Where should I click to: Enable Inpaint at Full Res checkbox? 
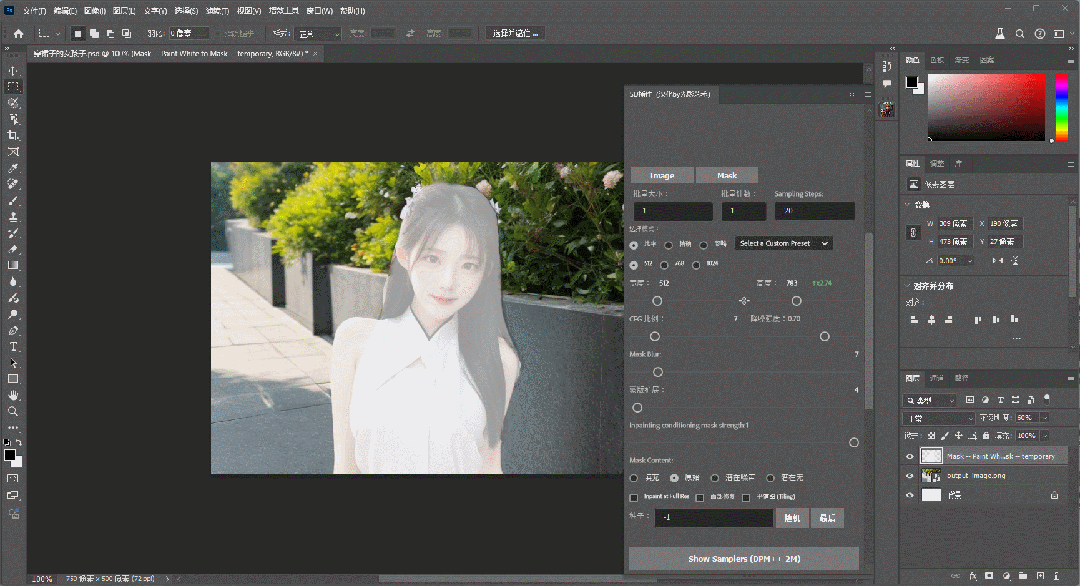point(634,498)
